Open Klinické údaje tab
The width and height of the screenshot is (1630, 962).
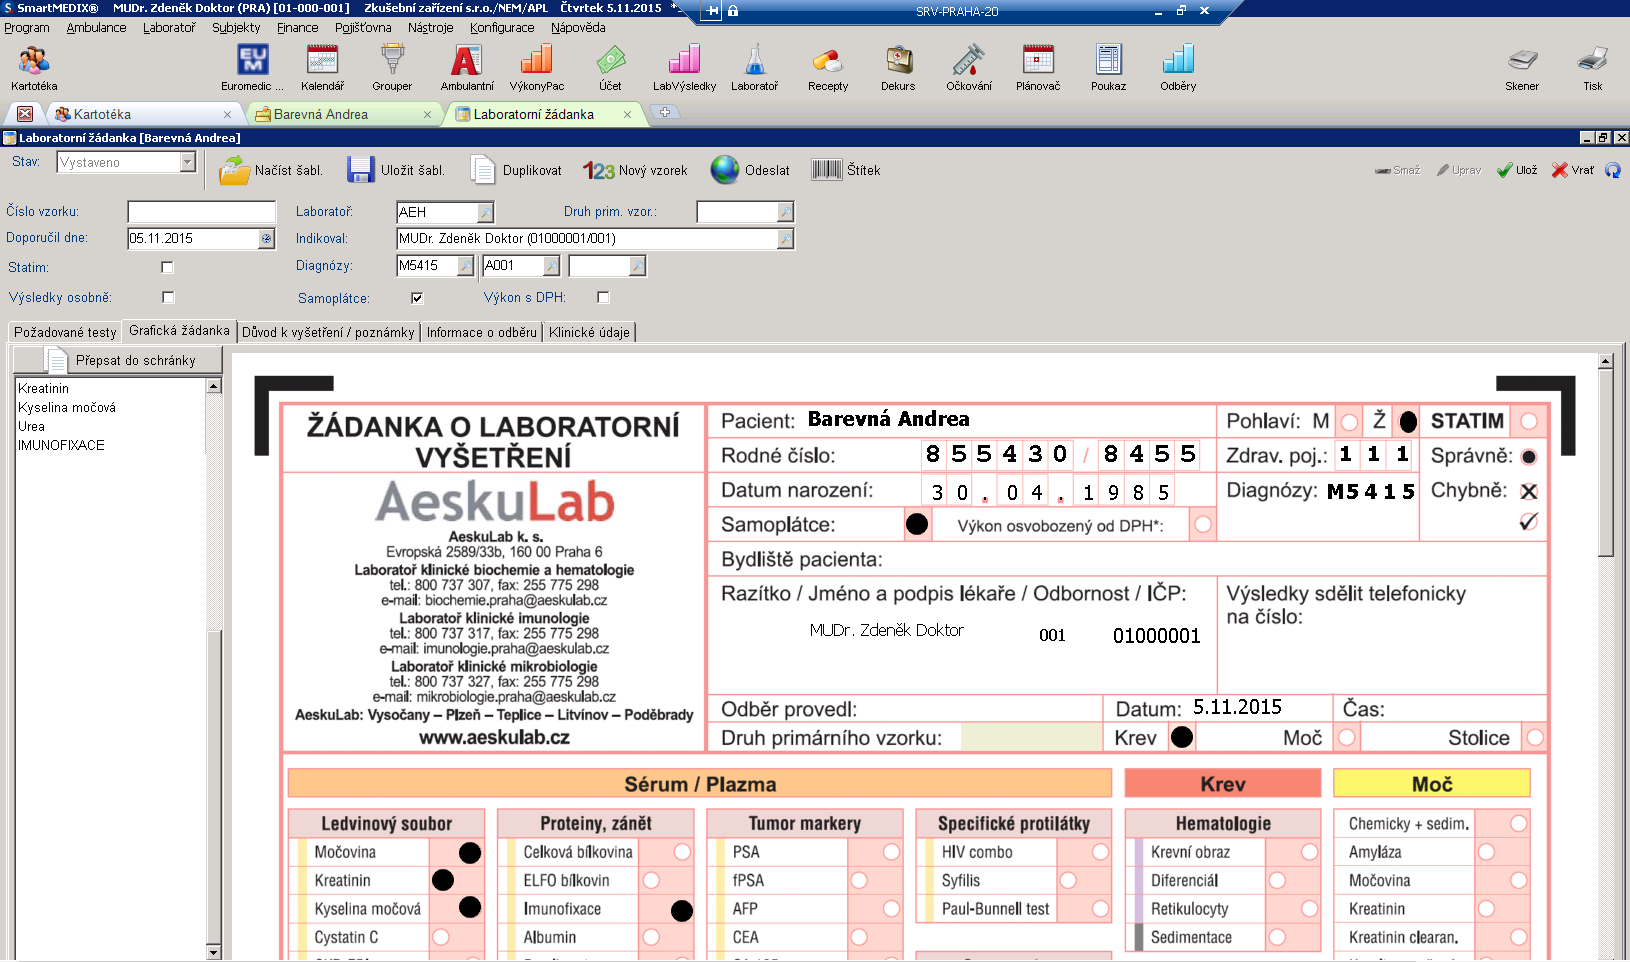(x=589, y=332)
